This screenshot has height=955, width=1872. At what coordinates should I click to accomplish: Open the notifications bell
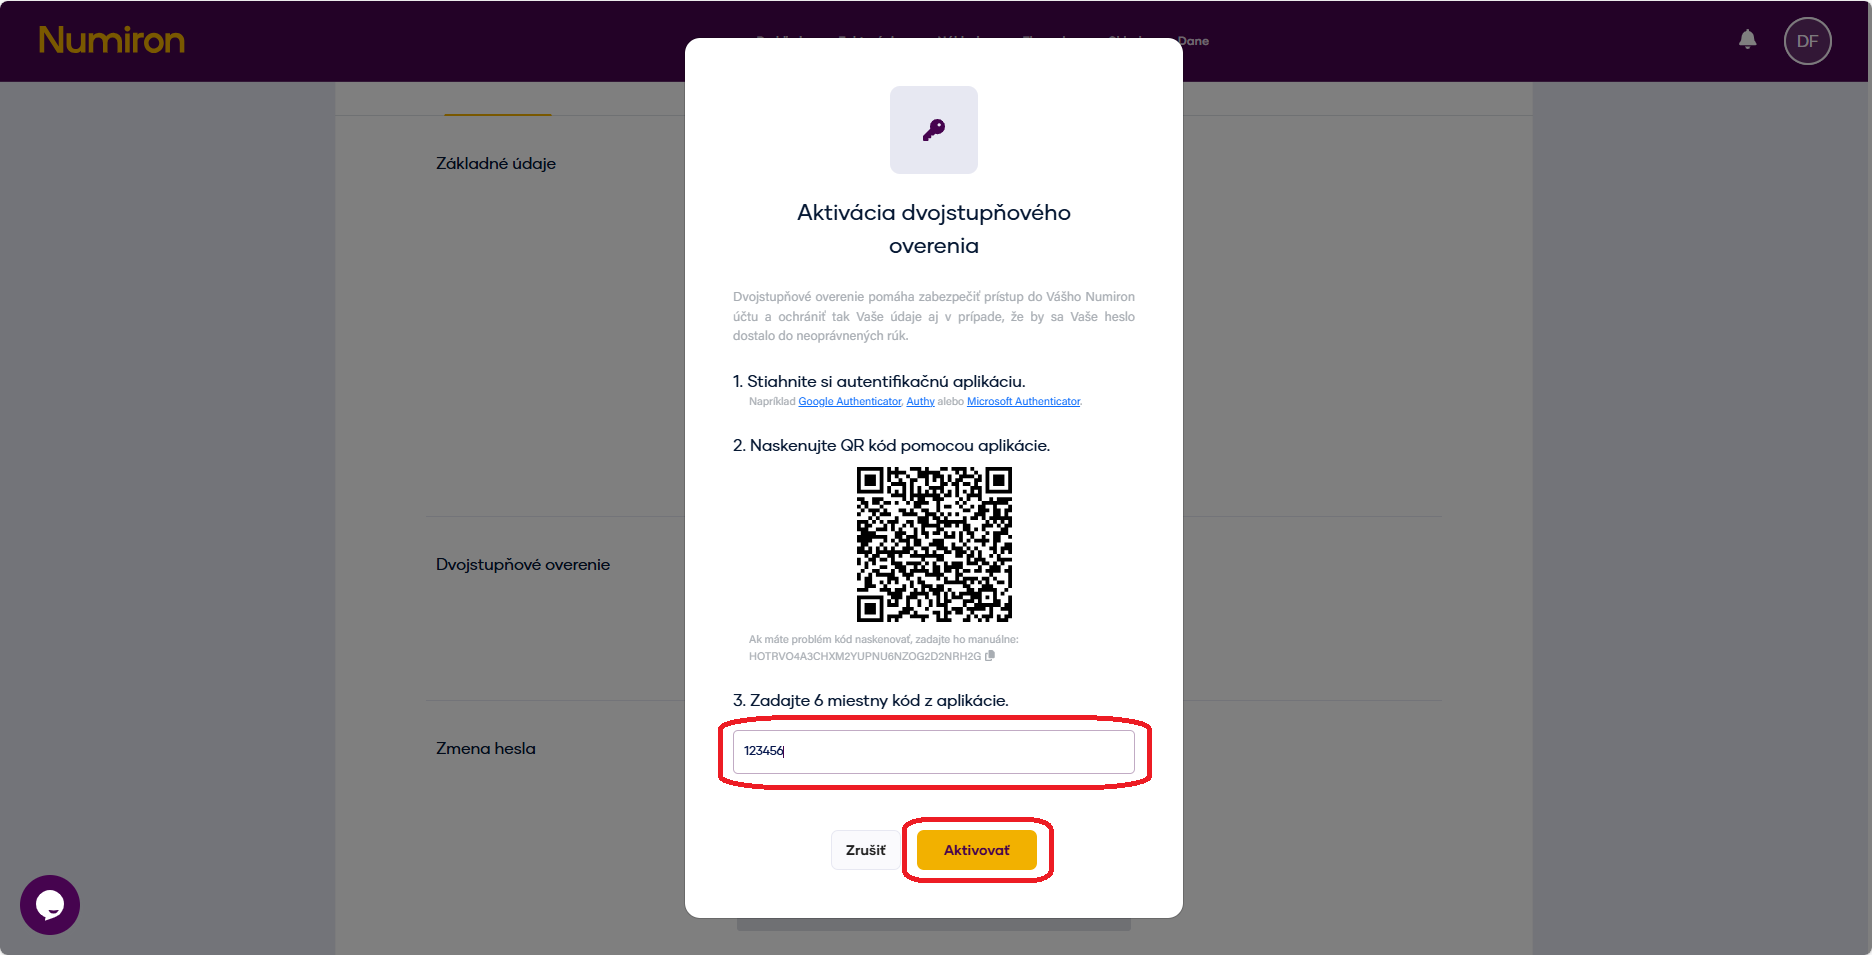point(1747,40)
